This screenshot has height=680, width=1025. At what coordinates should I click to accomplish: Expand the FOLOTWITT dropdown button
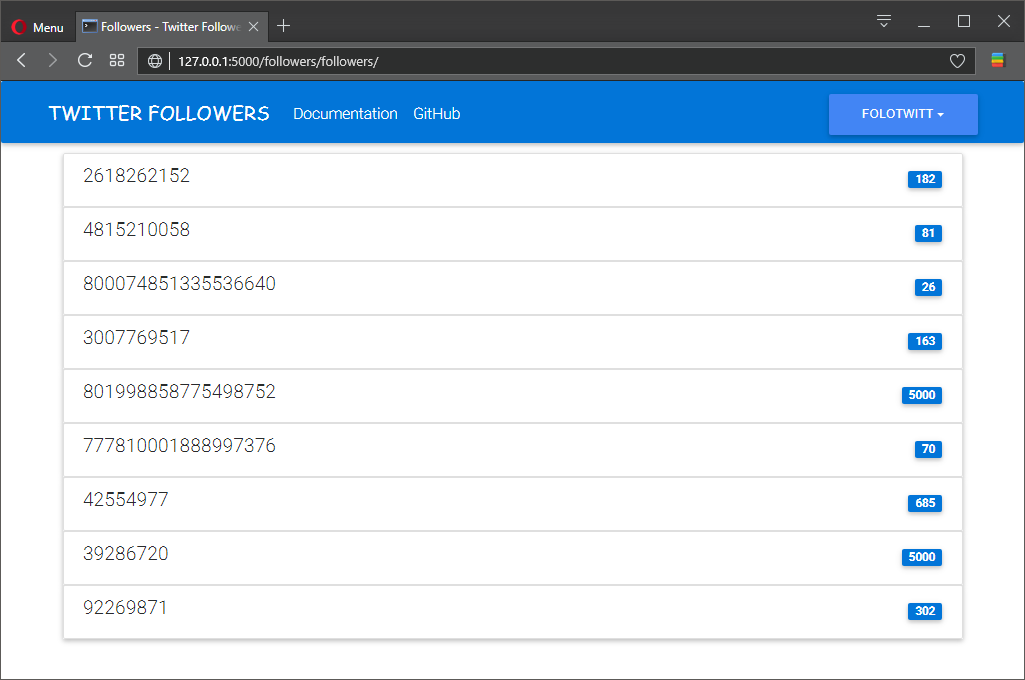click(903, 114)
